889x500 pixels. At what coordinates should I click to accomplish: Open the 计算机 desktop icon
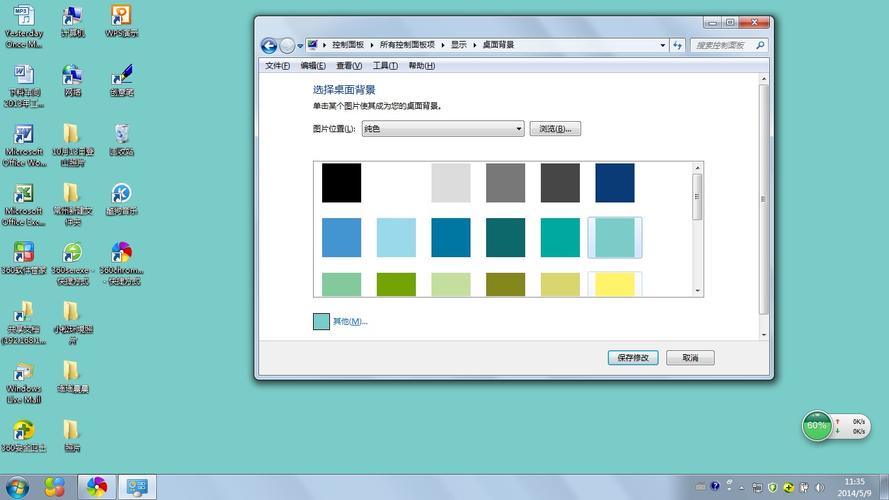pyautogui.click(x=72, y=18)
